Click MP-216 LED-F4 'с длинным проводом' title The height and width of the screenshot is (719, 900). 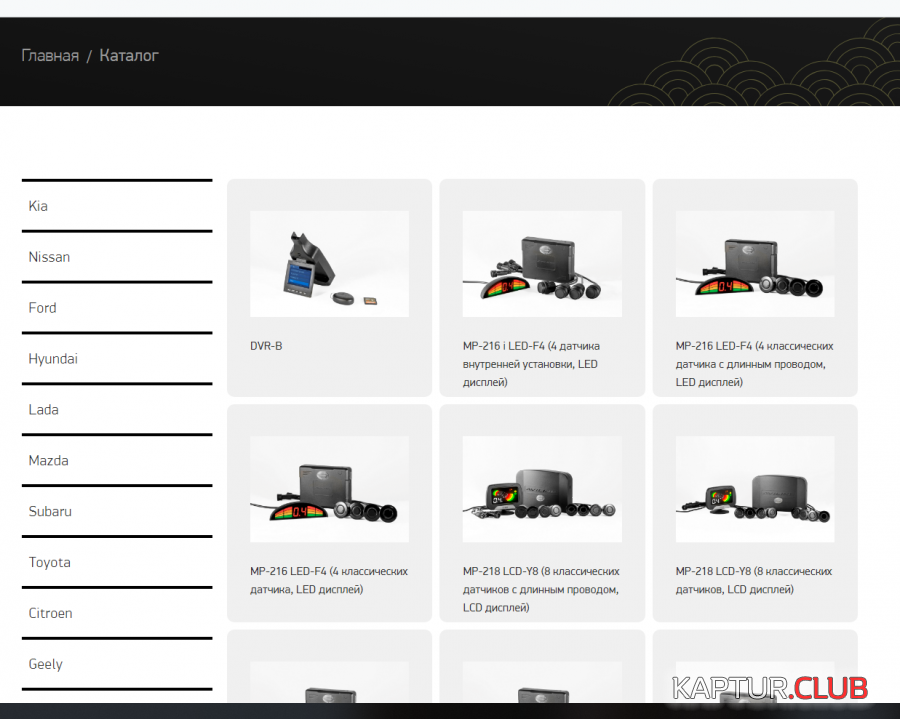754,364
